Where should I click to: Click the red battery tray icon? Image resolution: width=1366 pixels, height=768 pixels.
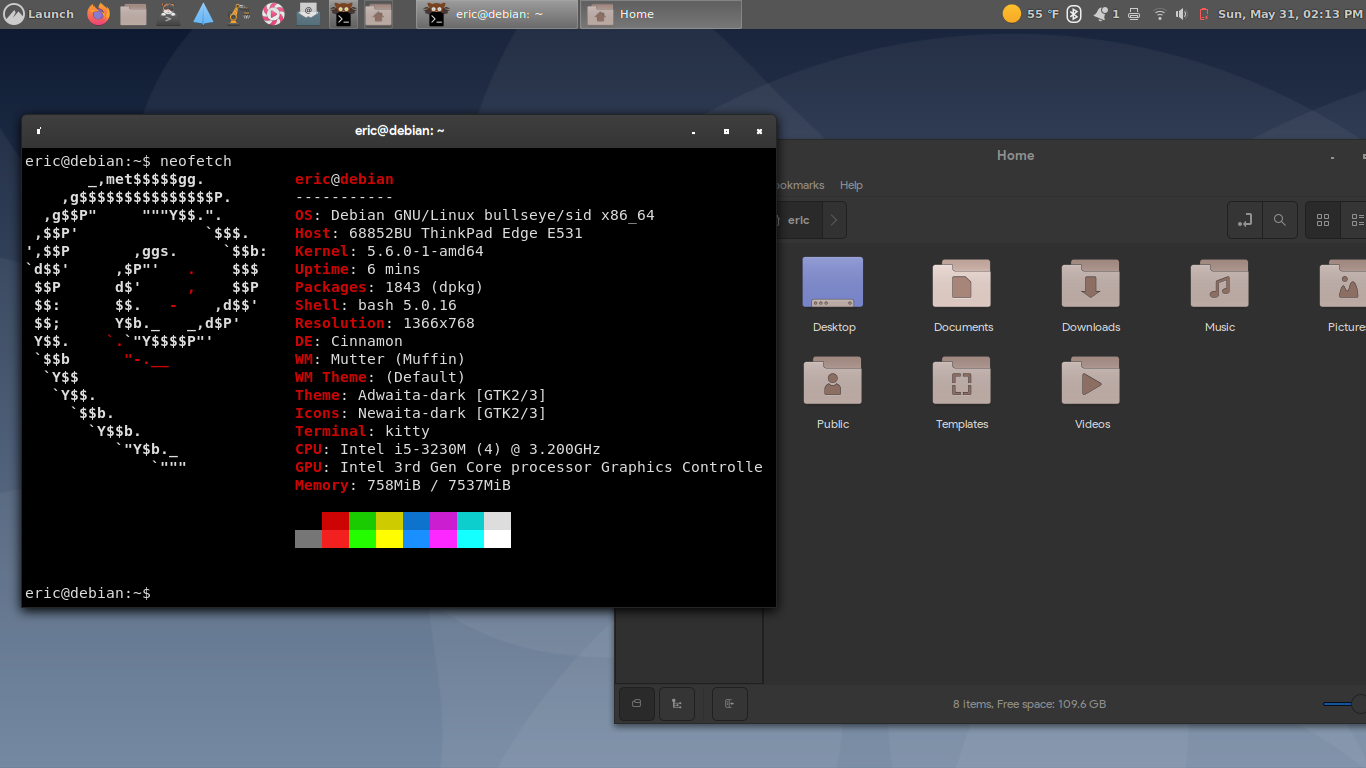coord(1204,14)
